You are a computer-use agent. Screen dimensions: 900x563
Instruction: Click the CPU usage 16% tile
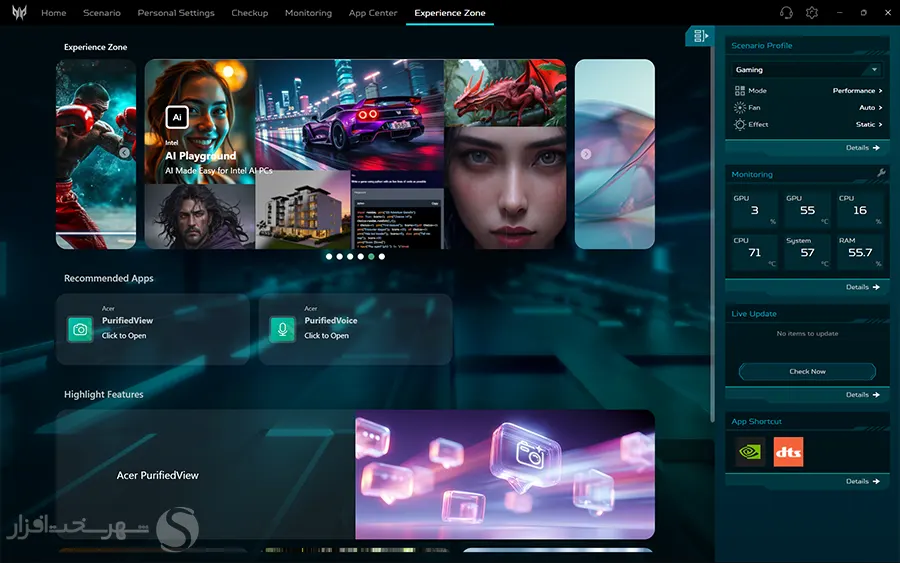(860, 210)
